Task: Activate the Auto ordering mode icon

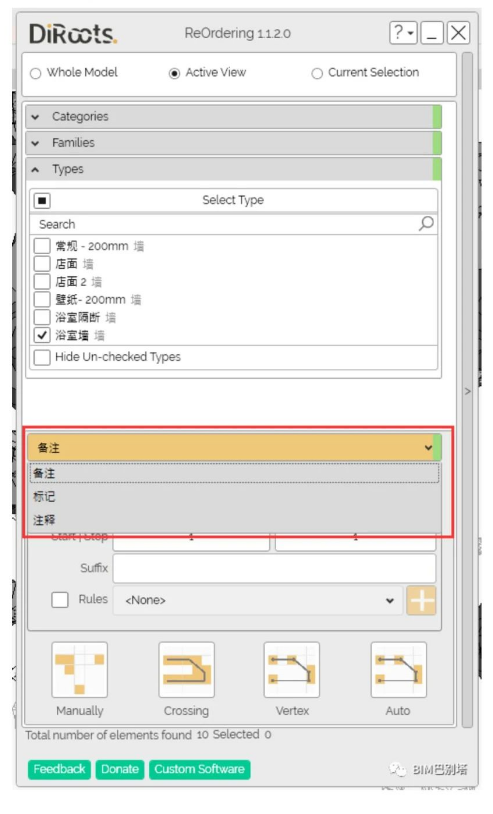Action: pos(399,670)
